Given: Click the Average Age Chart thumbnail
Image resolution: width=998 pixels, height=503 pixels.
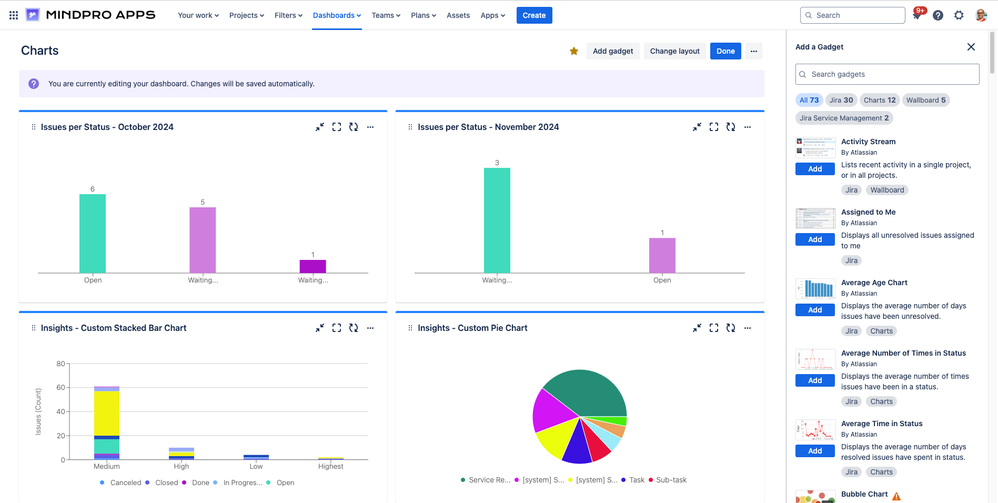Looking at the screenshot, I should coord(815,288).
